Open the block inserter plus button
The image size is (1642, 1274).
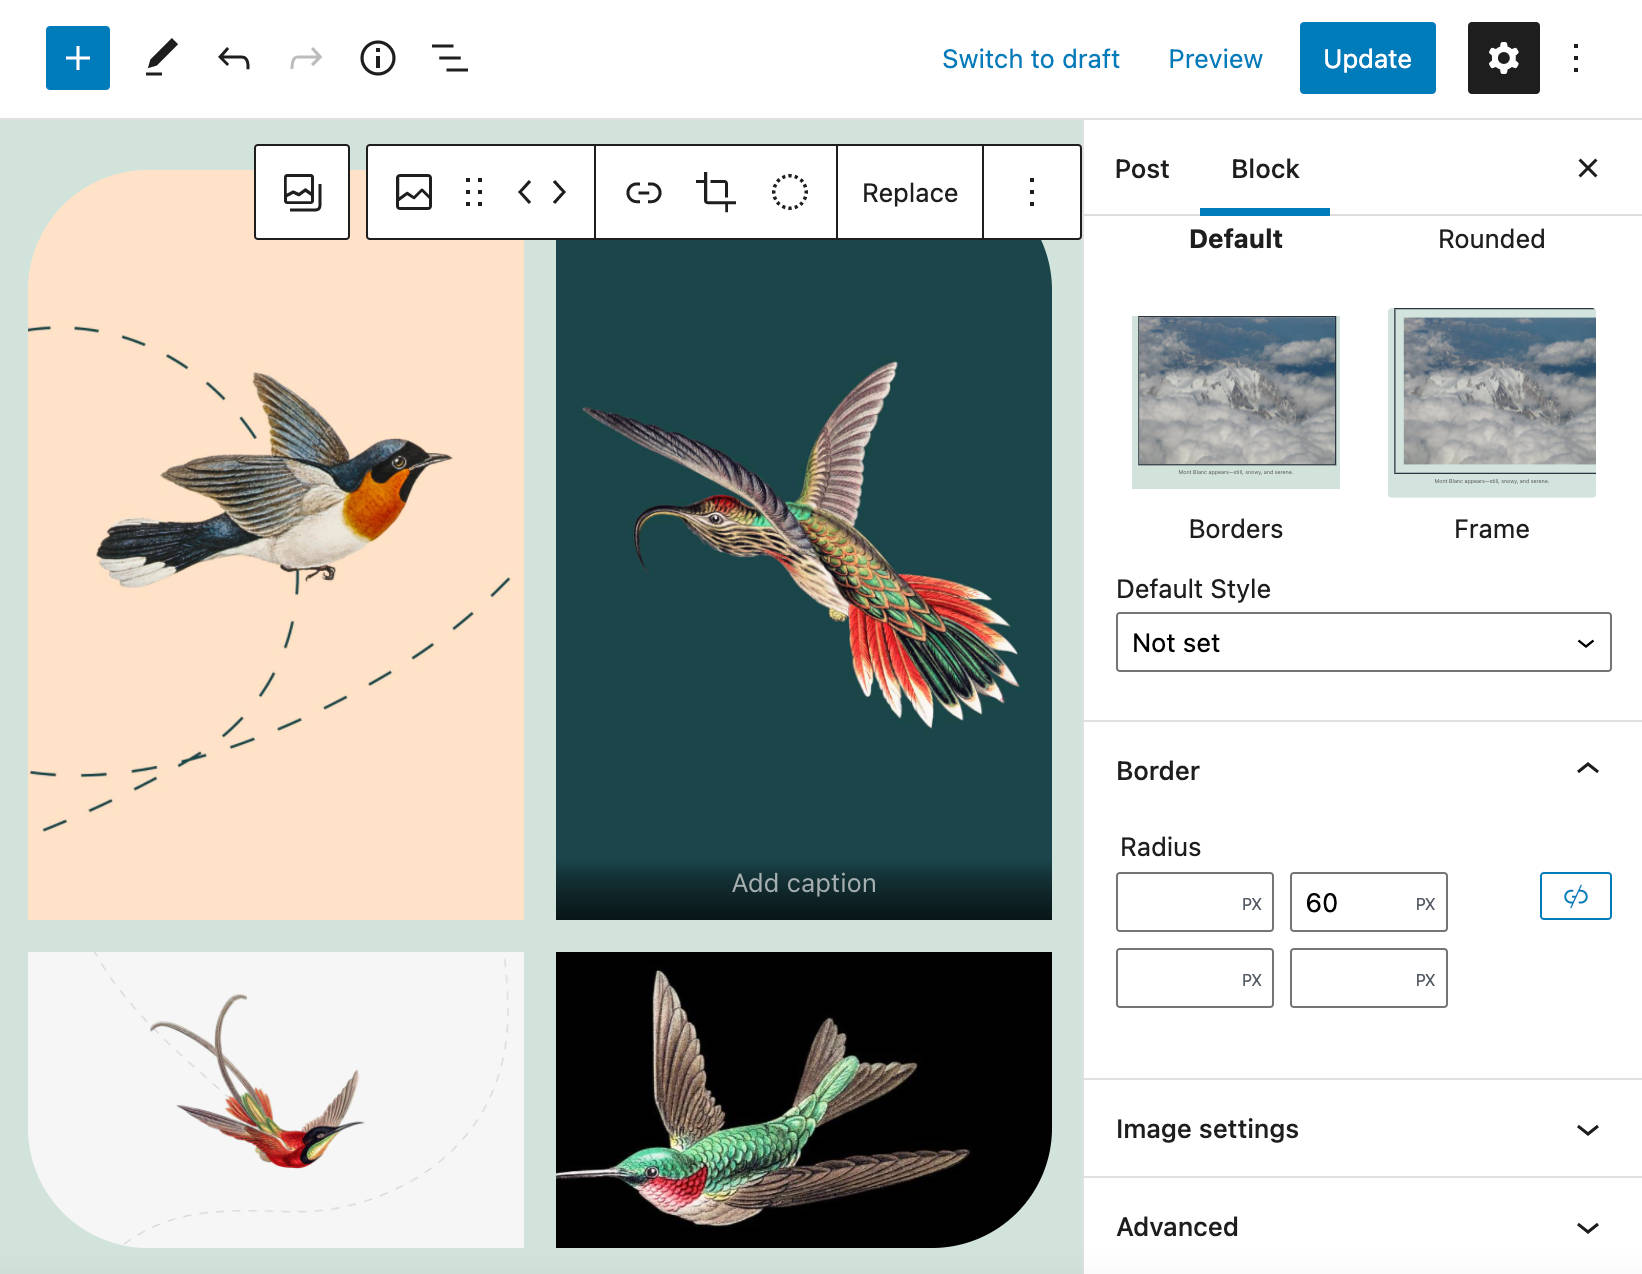(78, 58)
